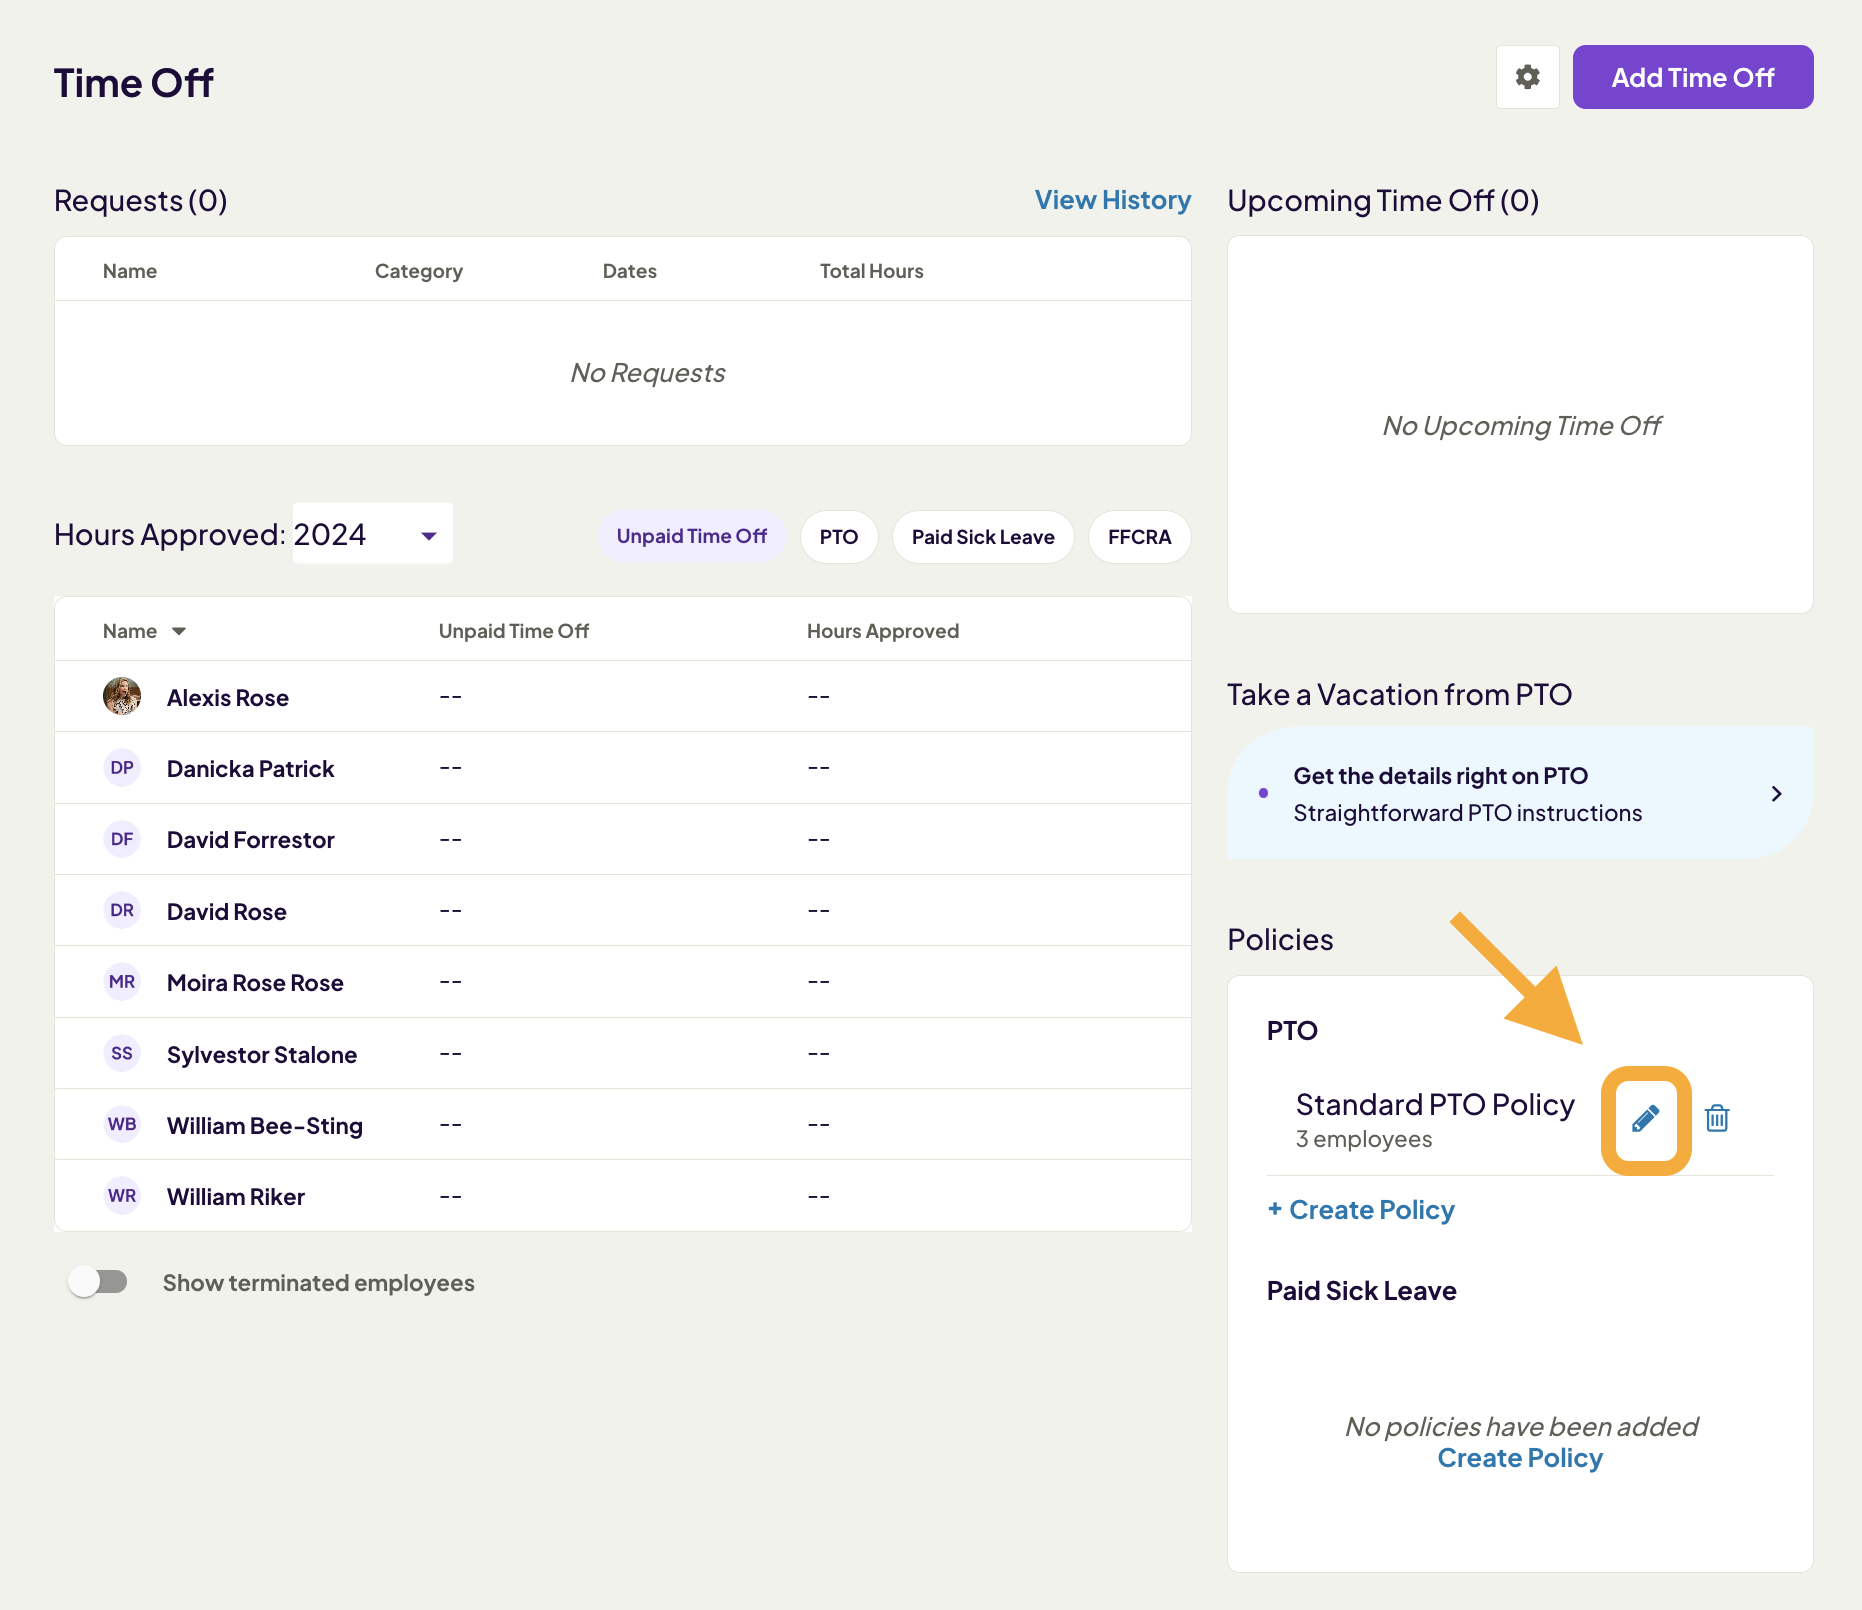Image resolution: width=1862 pixels, height=1610 pixels.
Task: Expand the PTO details chevron
Action: pos(1776,794)
